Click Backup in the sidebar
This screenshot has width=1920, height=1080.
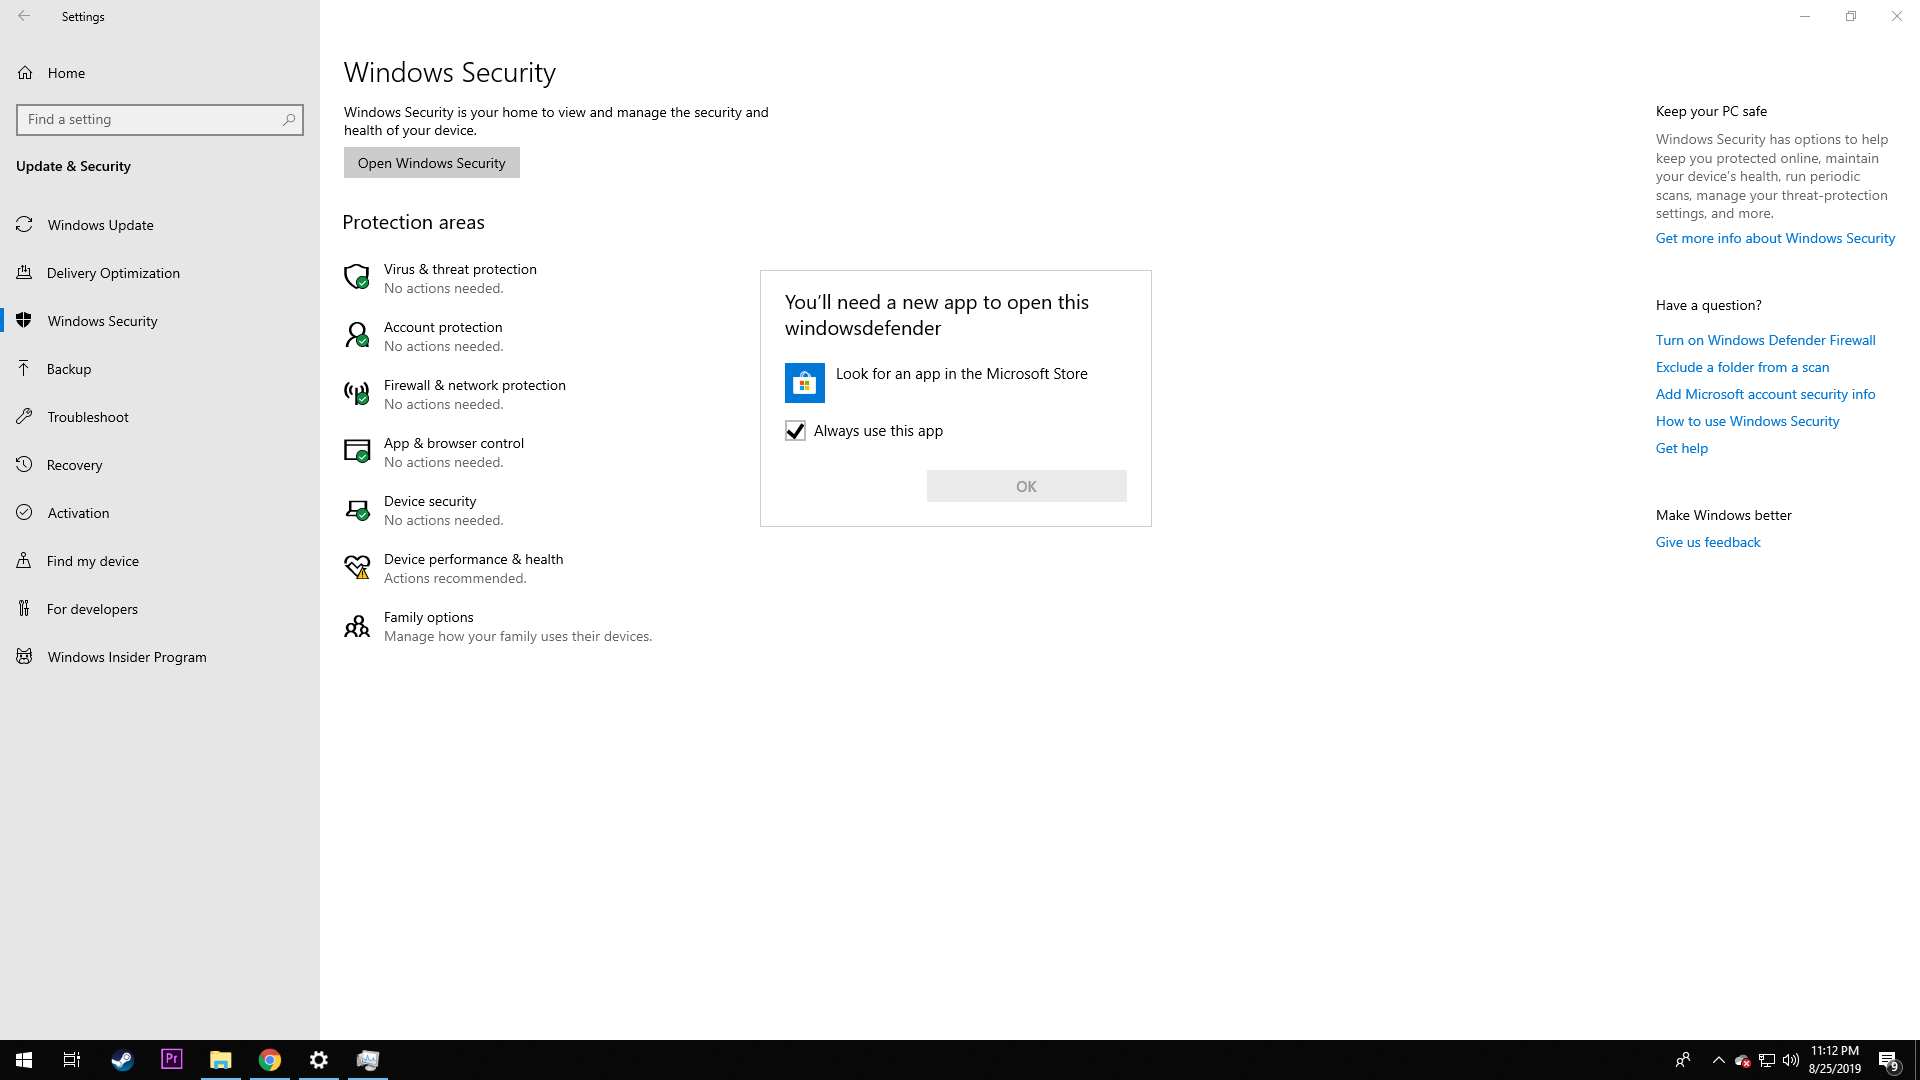pyautogui.click(x=70, y=369)
